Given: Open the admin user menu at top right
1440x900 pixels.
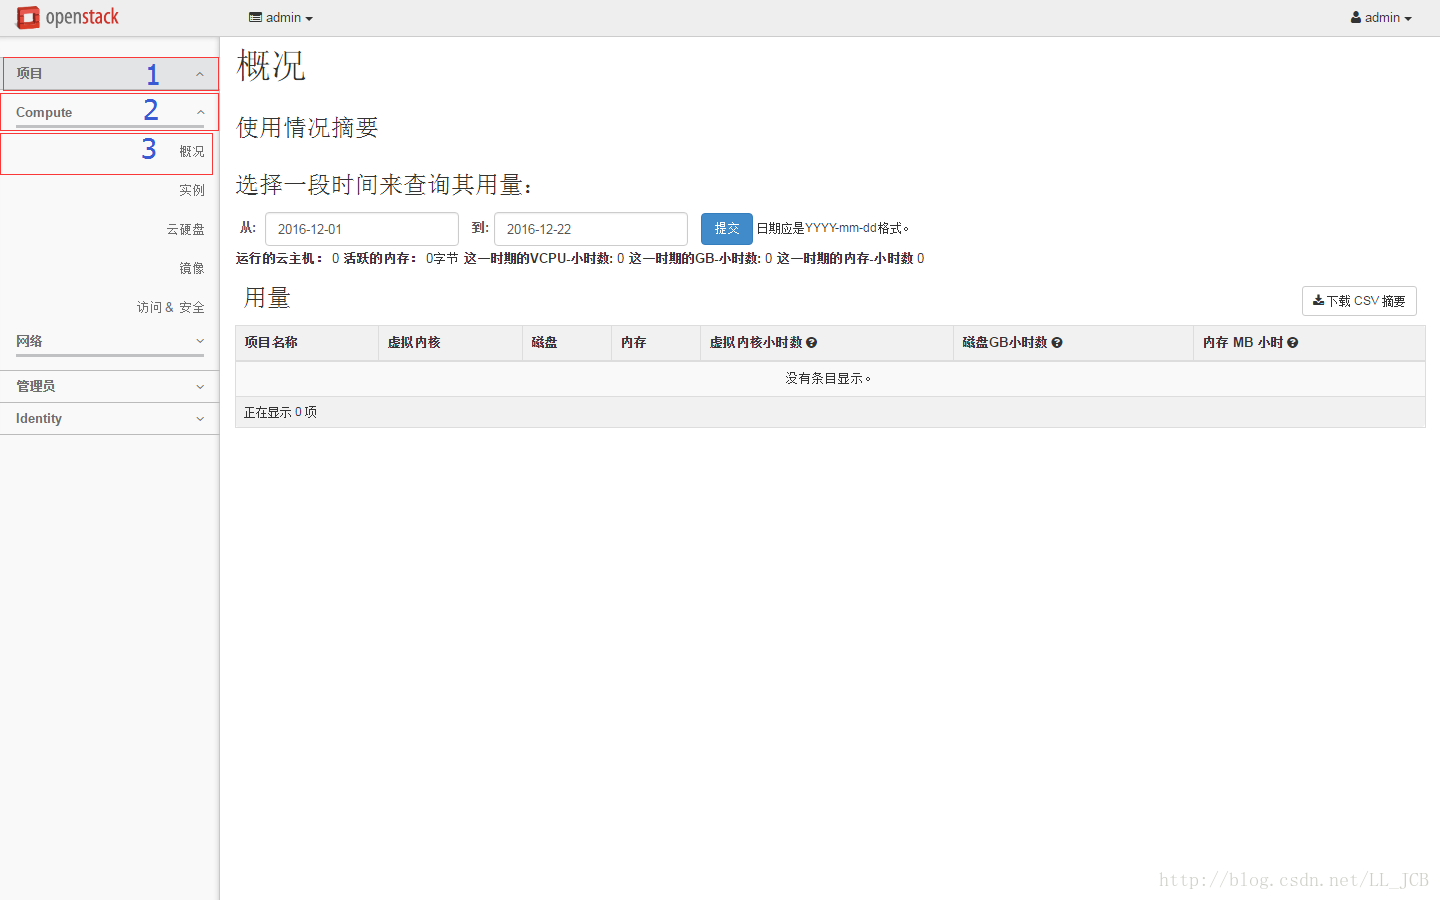Looking at the screenshot, I should pyautogui.click(x=1381, y=18).
